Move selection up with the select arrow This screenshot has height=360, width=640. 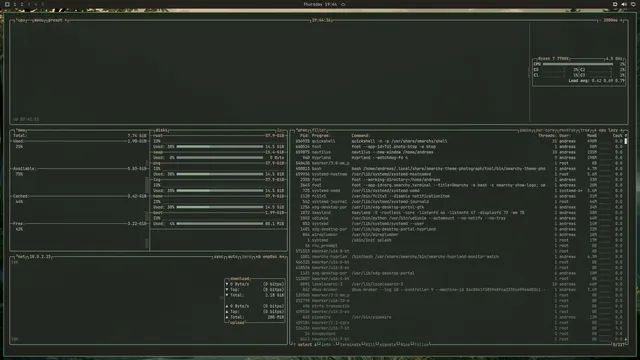pos(294,345)
